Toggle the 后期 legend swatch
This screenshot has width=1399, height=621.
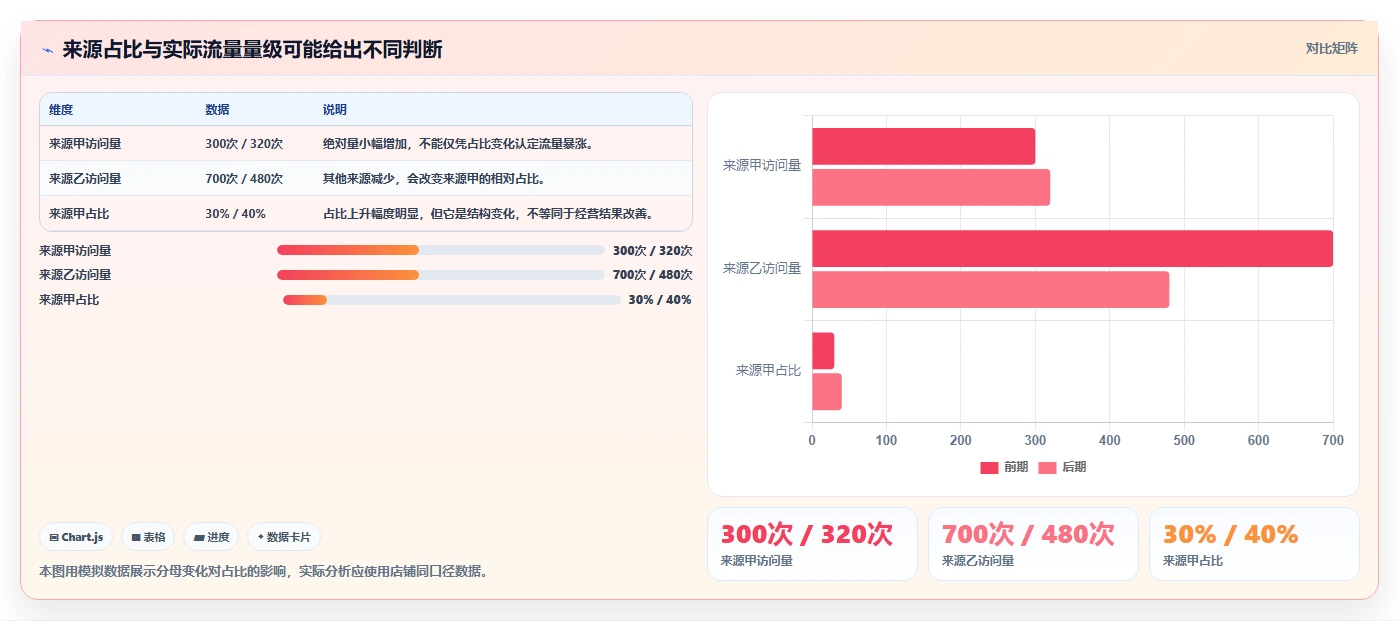tap(1047, 468)
